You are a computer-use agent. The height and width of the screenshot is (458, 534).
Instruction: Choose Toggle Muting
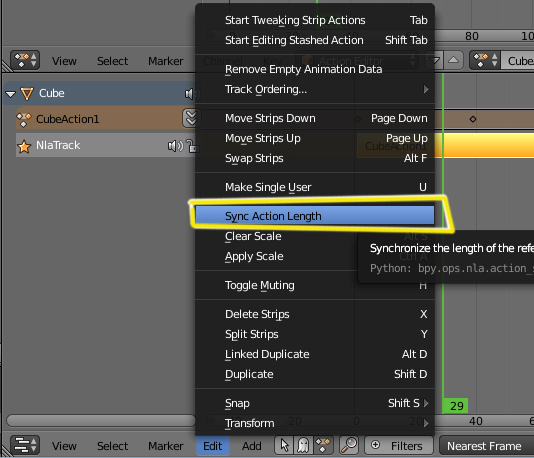[x=315, y=285]
